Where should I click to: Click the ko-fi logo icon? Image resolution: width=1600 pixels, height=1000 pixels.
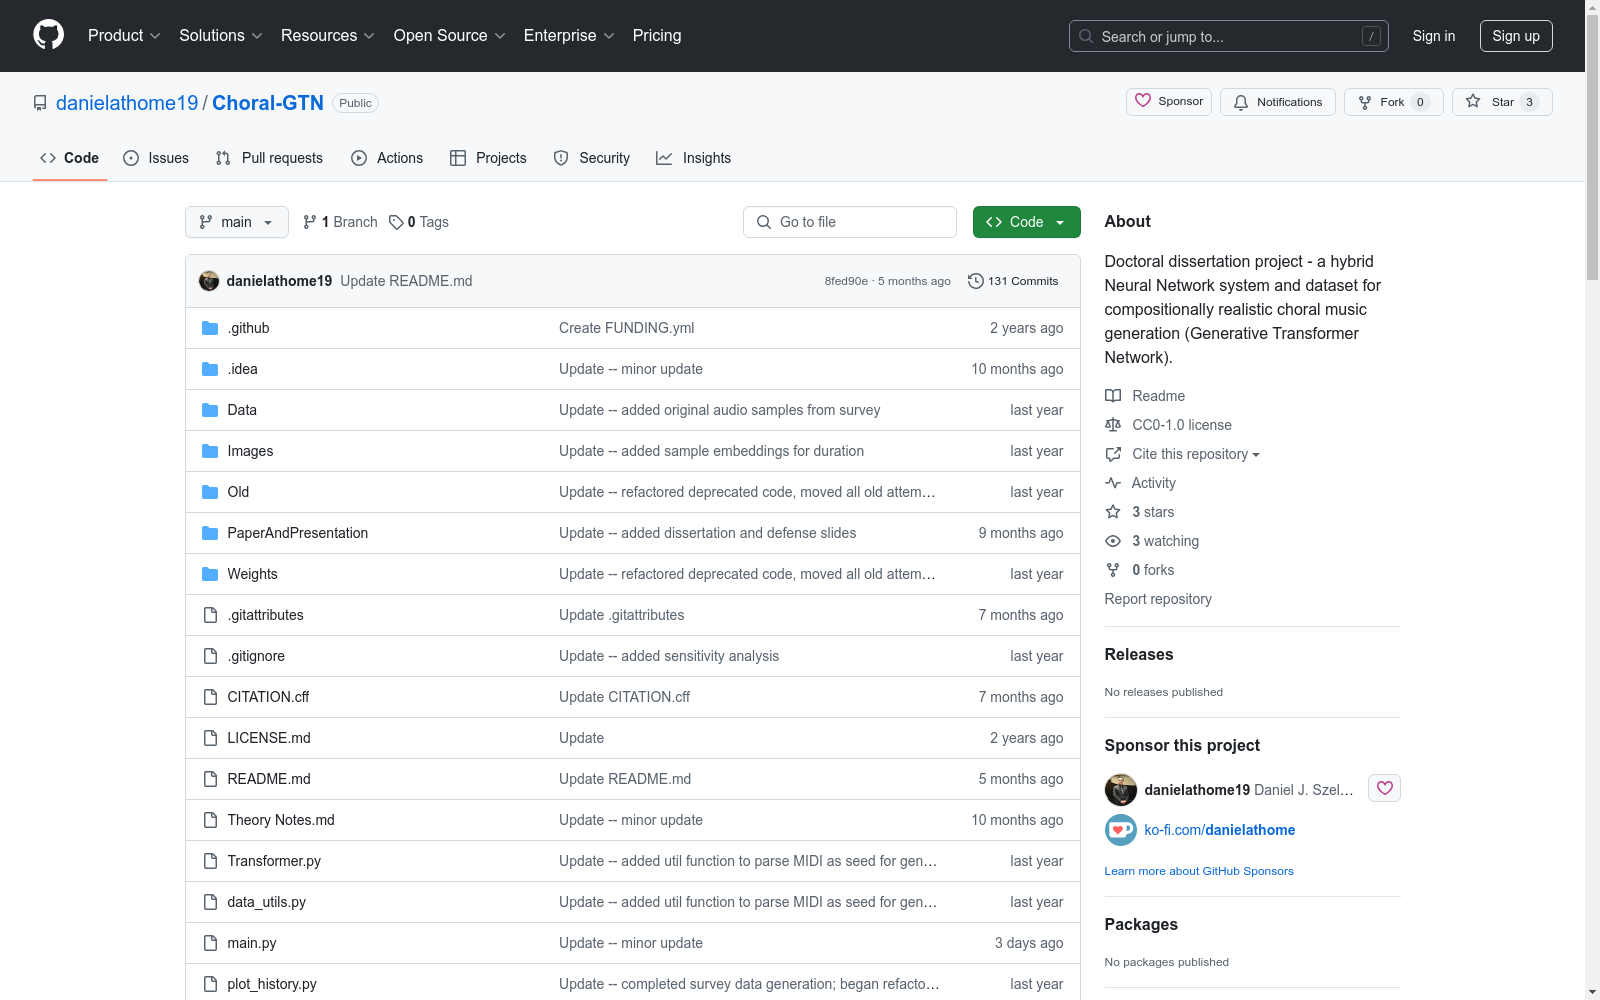pos(1121,830)
